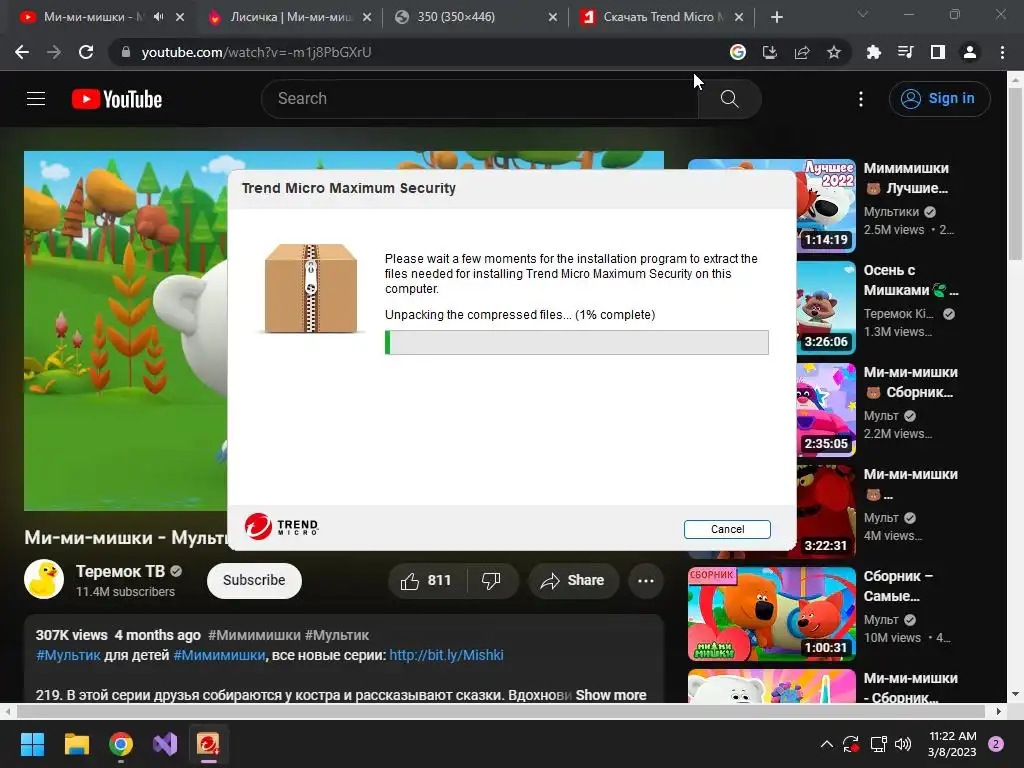This screenshot has height=768, width=1024.
Task: Click the YouTube search magnifier button
Action: tap(729, 99)
